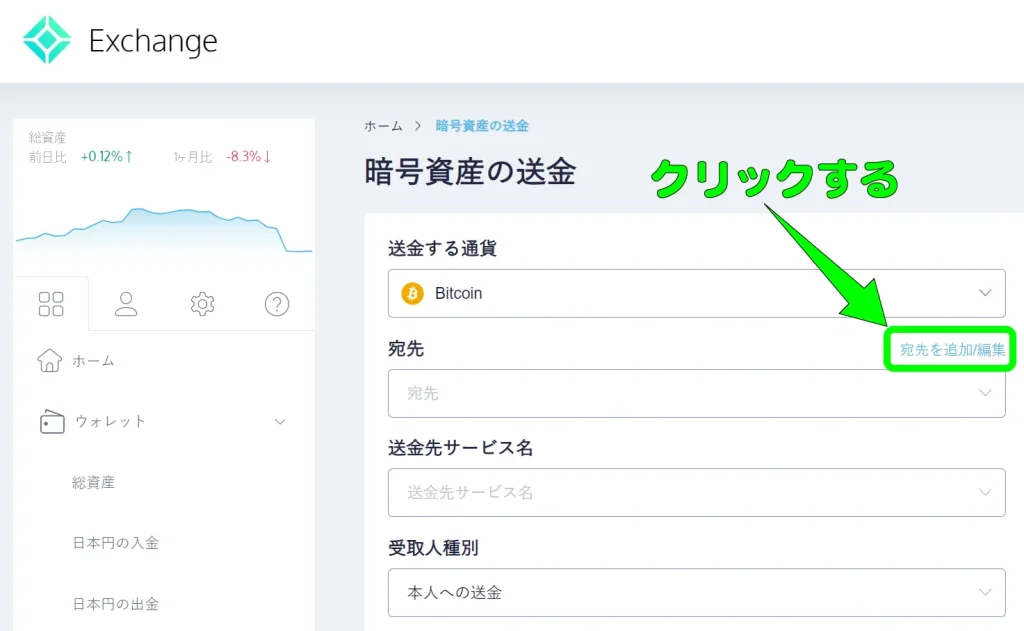Open the help question mark icon
The image size is (1024, 631).
[x=277, y=304]
